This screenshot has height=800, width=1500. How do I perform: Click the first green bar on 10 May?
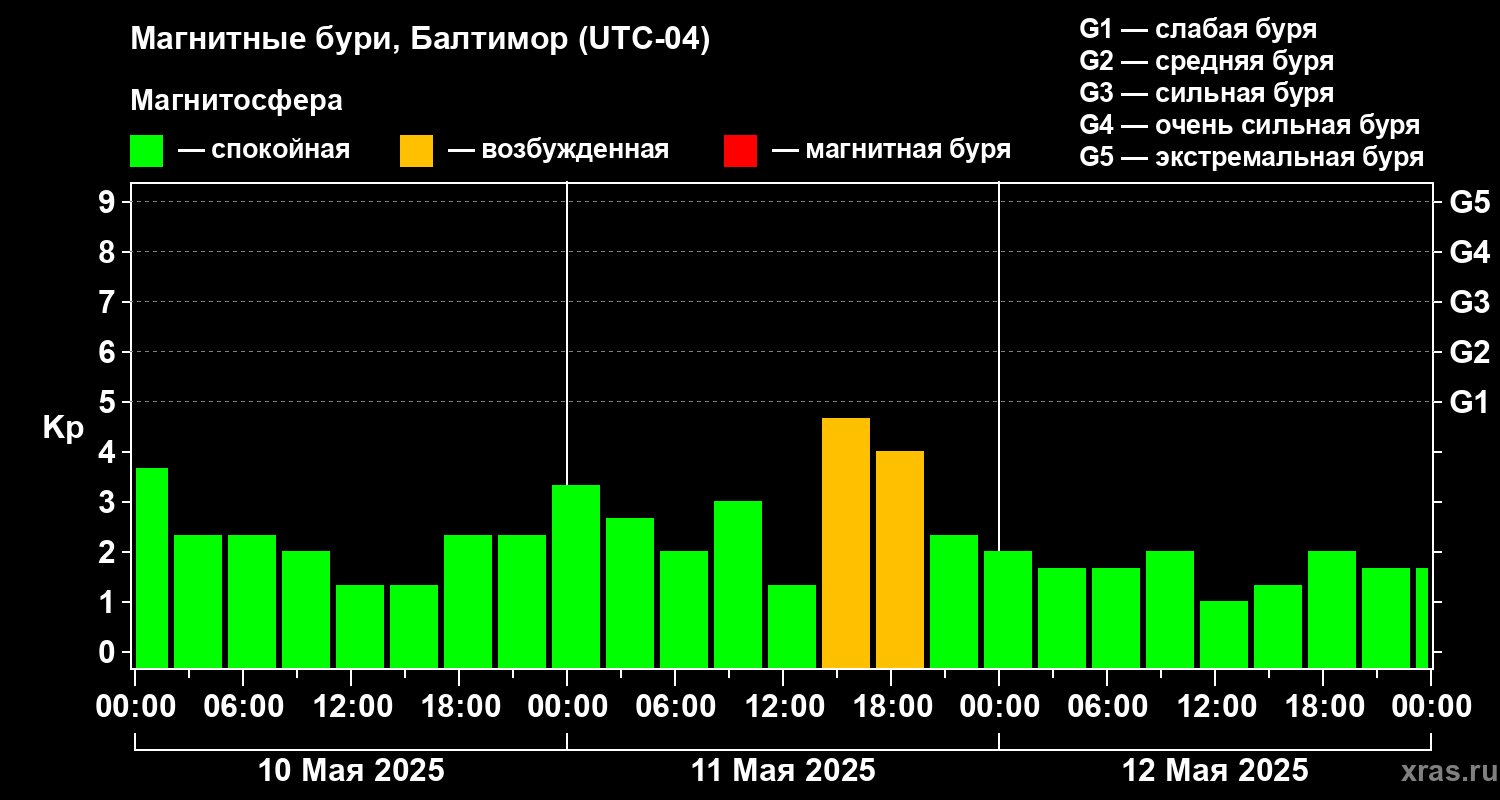point(152,568)
